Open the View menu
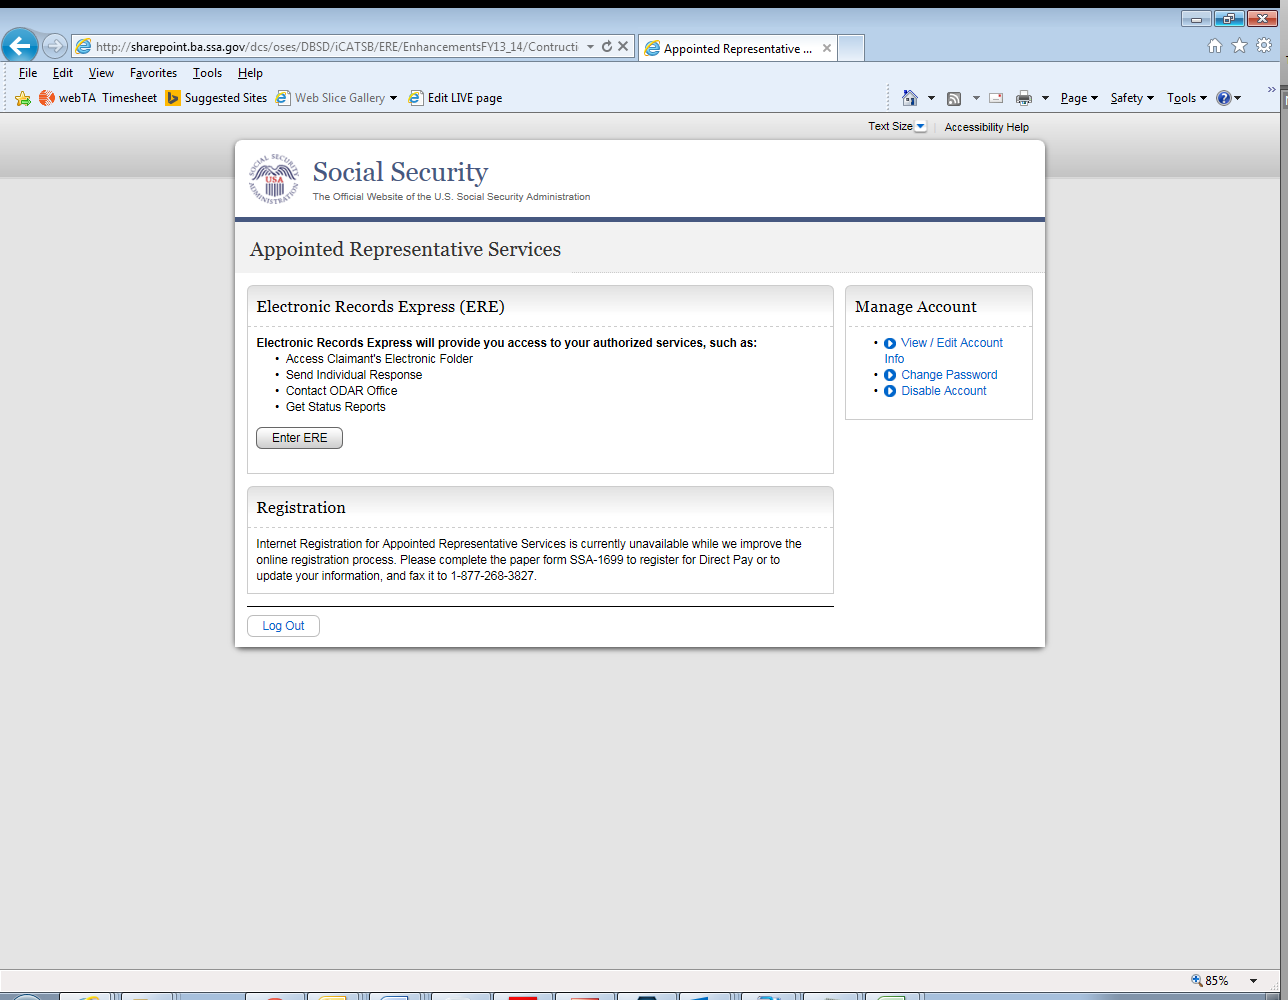 coord(101,73)
